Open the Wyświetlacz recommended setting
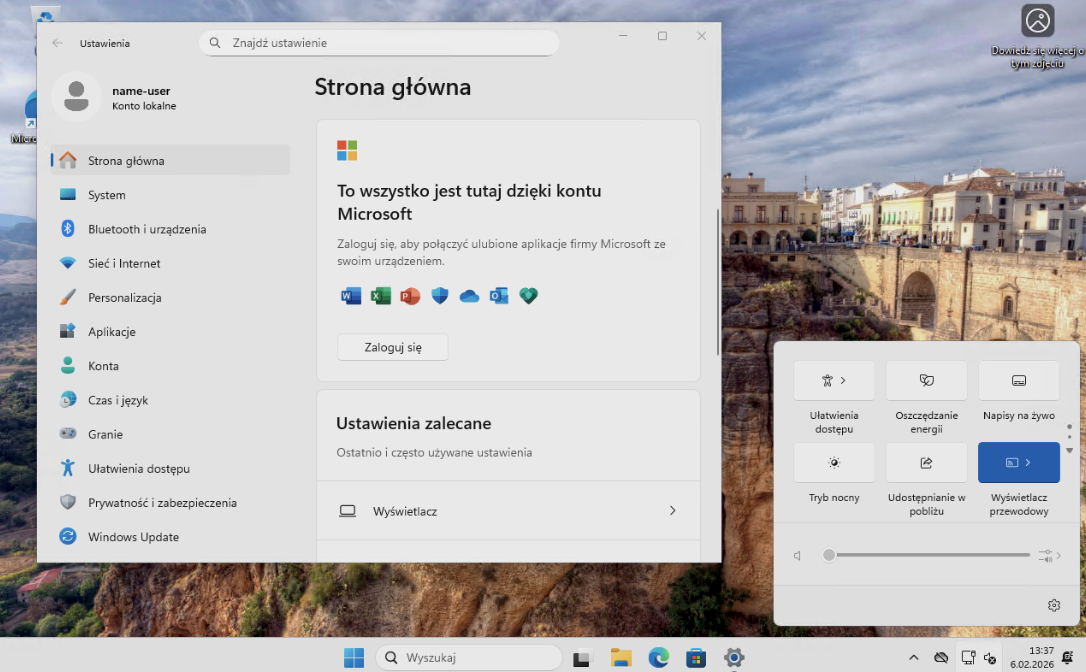Screen dimensions: 1086x672 (x=508, y=511)
